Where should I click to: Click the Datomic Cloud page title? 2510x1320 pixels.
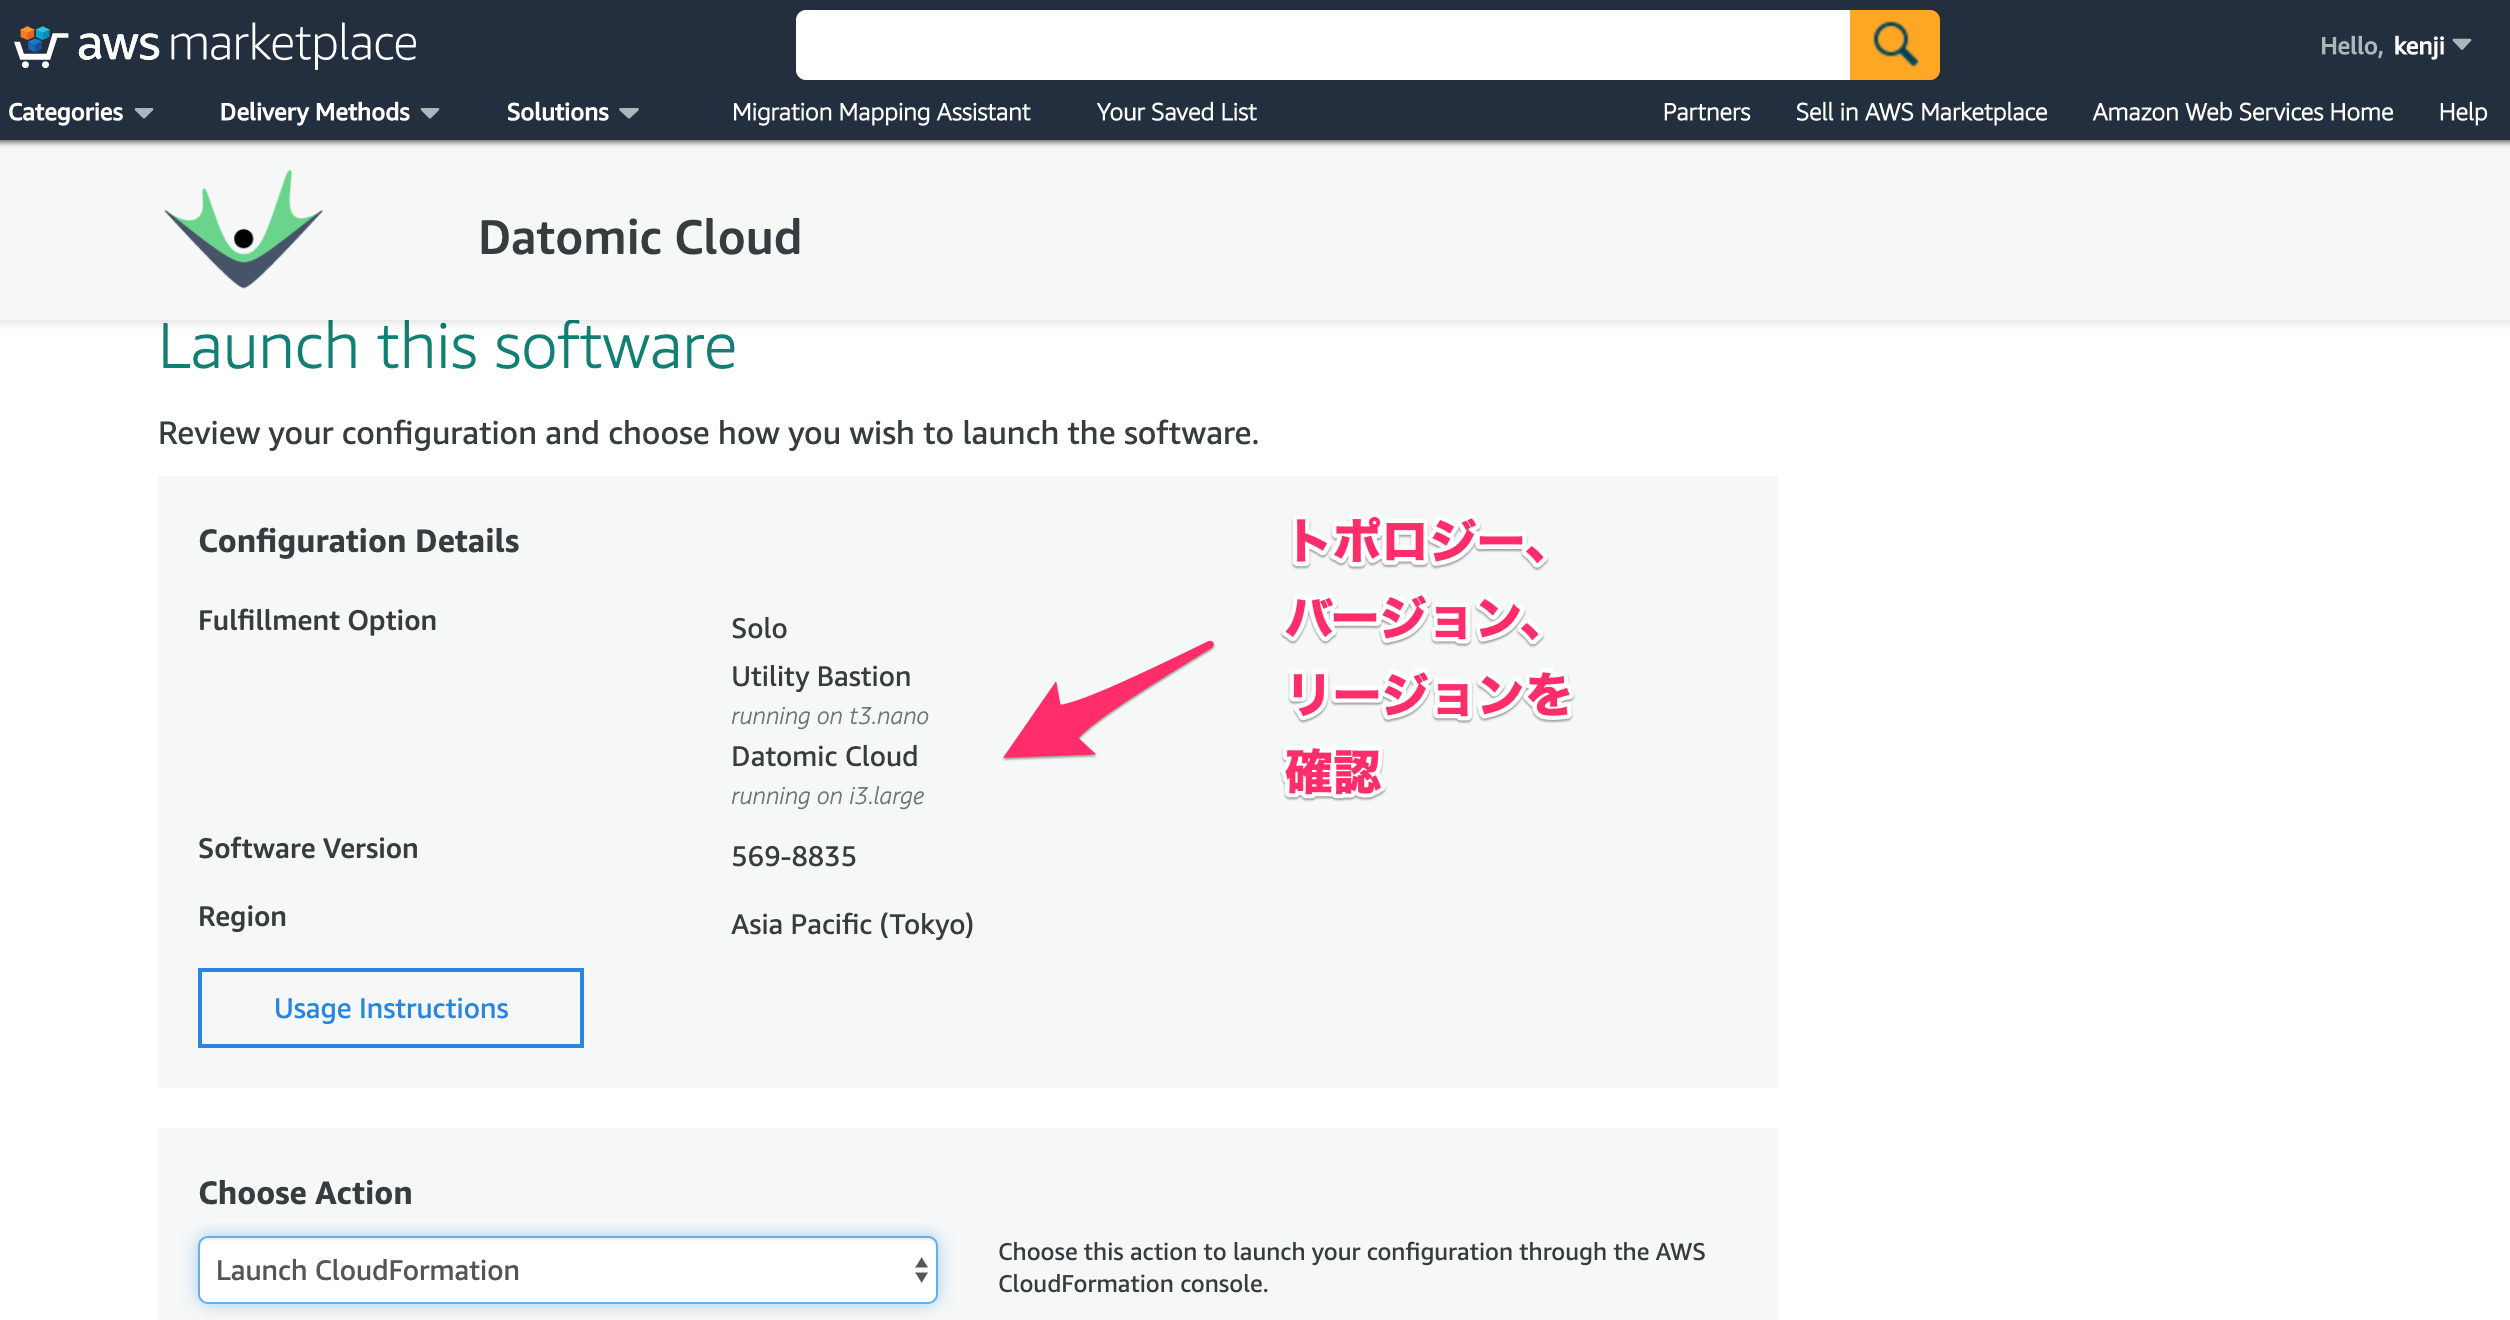pos(640,238)
